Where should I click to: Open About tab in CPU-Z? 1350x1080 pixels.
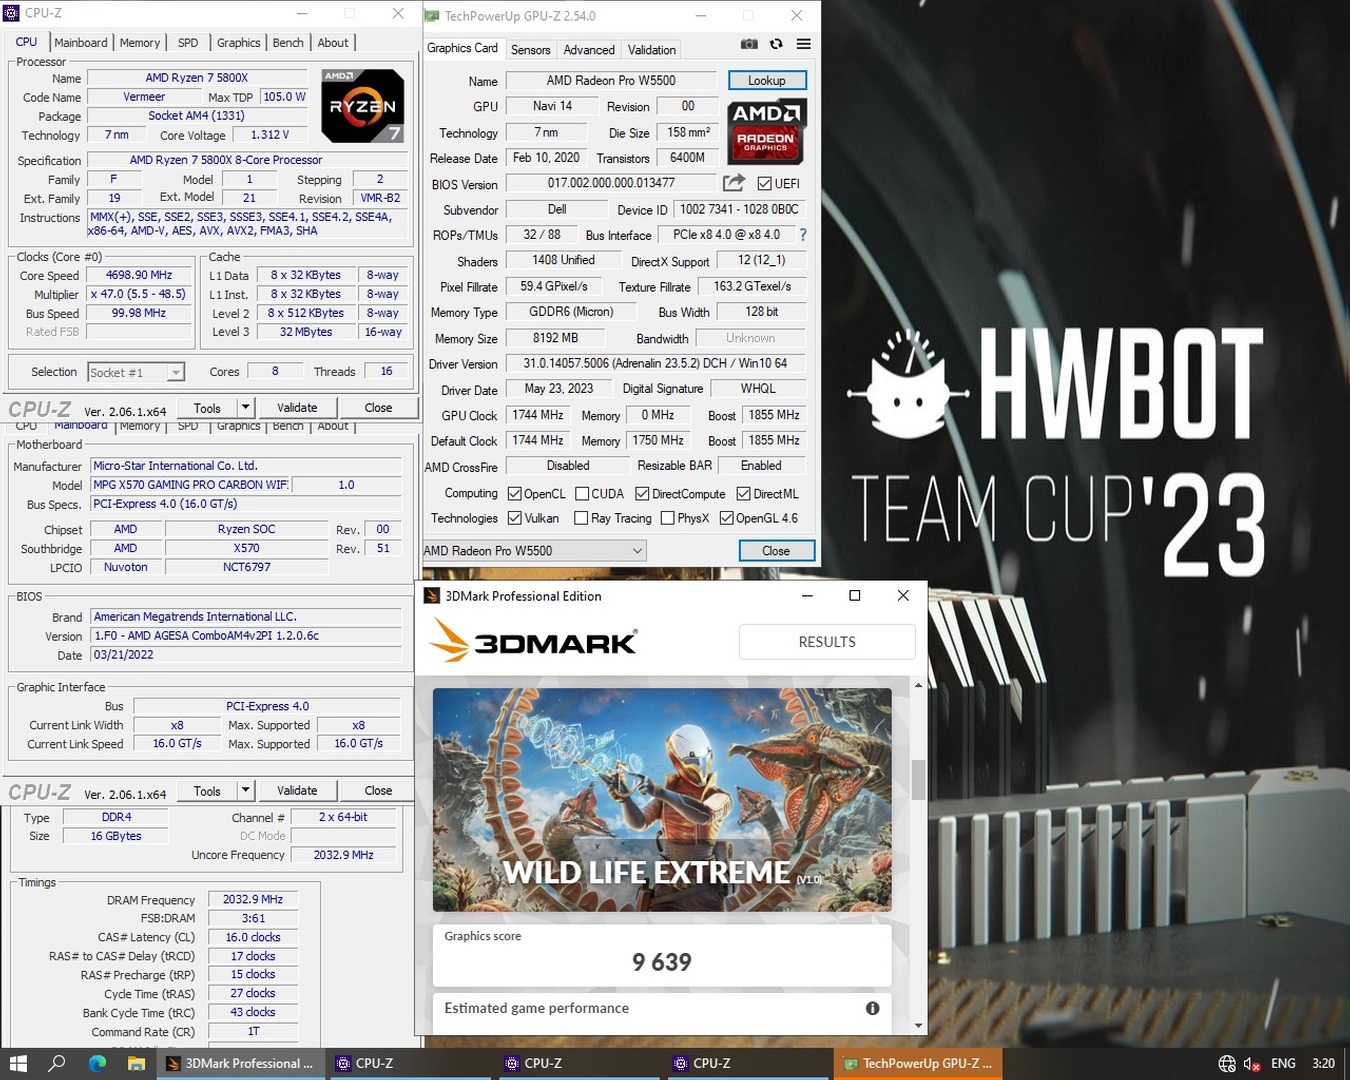point(333,42)
